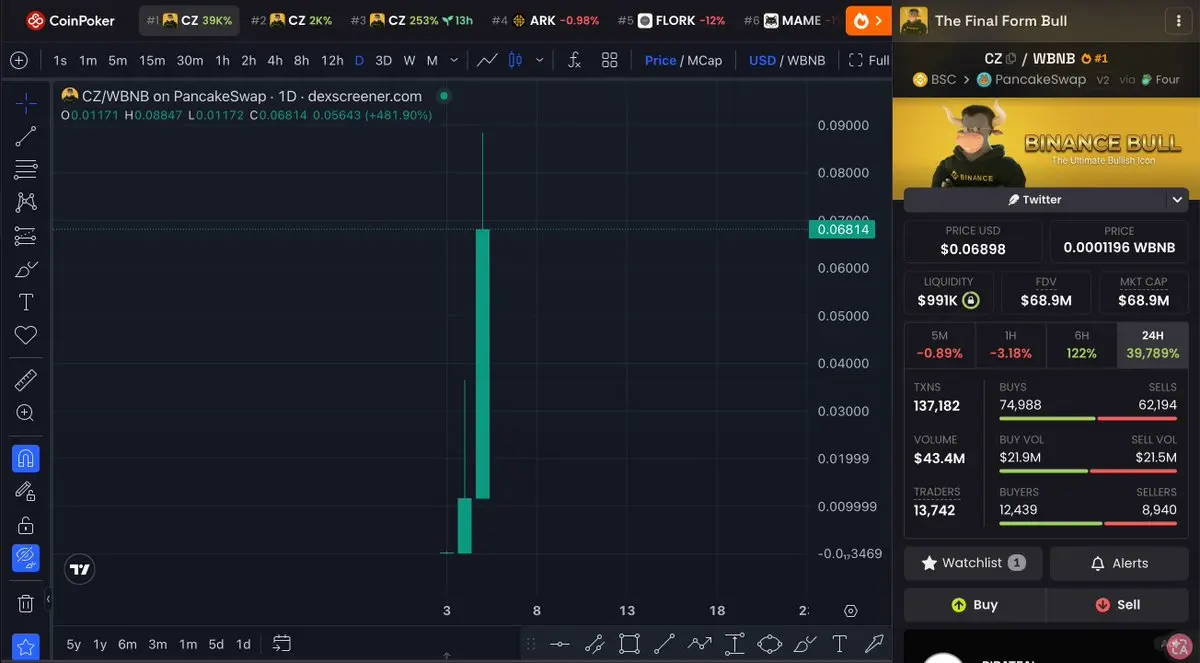Click the Binance Bull banner image

[1046, 142]
